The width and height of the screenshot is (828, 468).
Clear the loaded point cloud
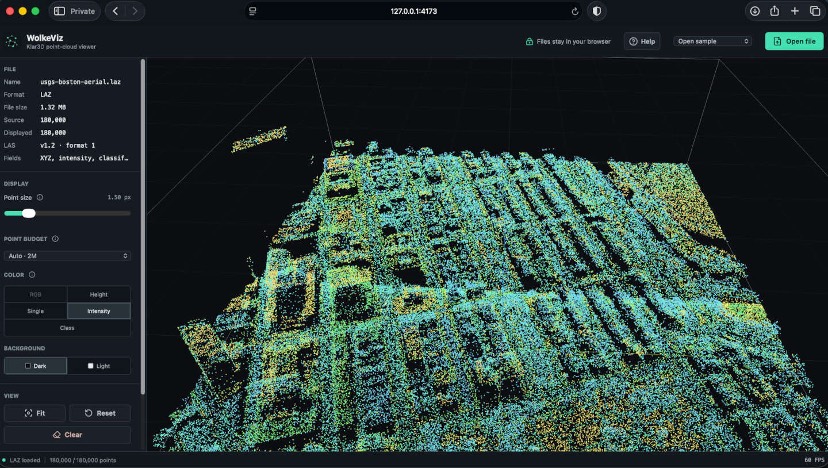(67, 435)
